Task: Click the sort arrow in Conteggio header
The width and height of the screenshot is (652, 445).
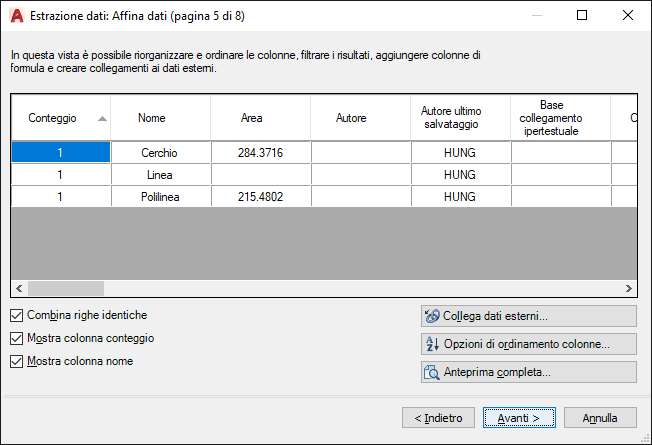Action: point(102,118)
